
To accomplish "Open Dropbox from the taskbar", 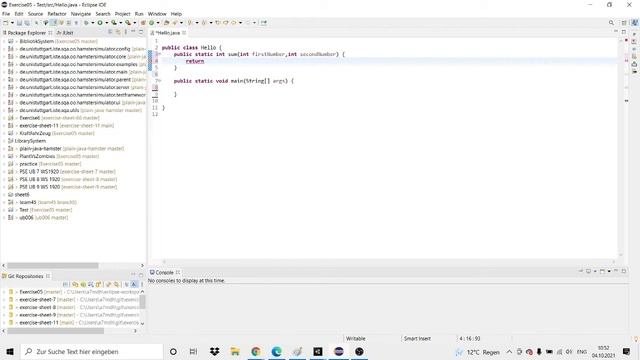I will coord(214,351).
